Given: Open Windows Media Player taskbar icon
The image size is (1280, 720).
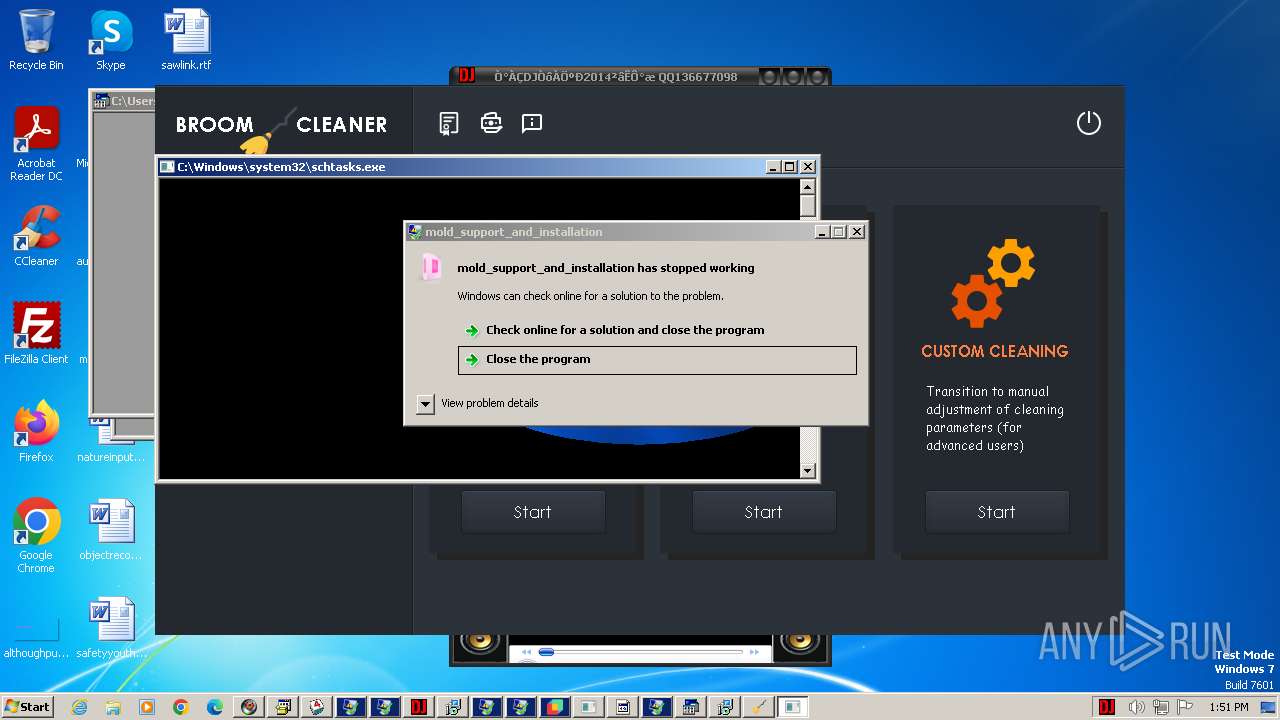Looking at the screenshot, I should pyautogui.click(x=147, y=707).
